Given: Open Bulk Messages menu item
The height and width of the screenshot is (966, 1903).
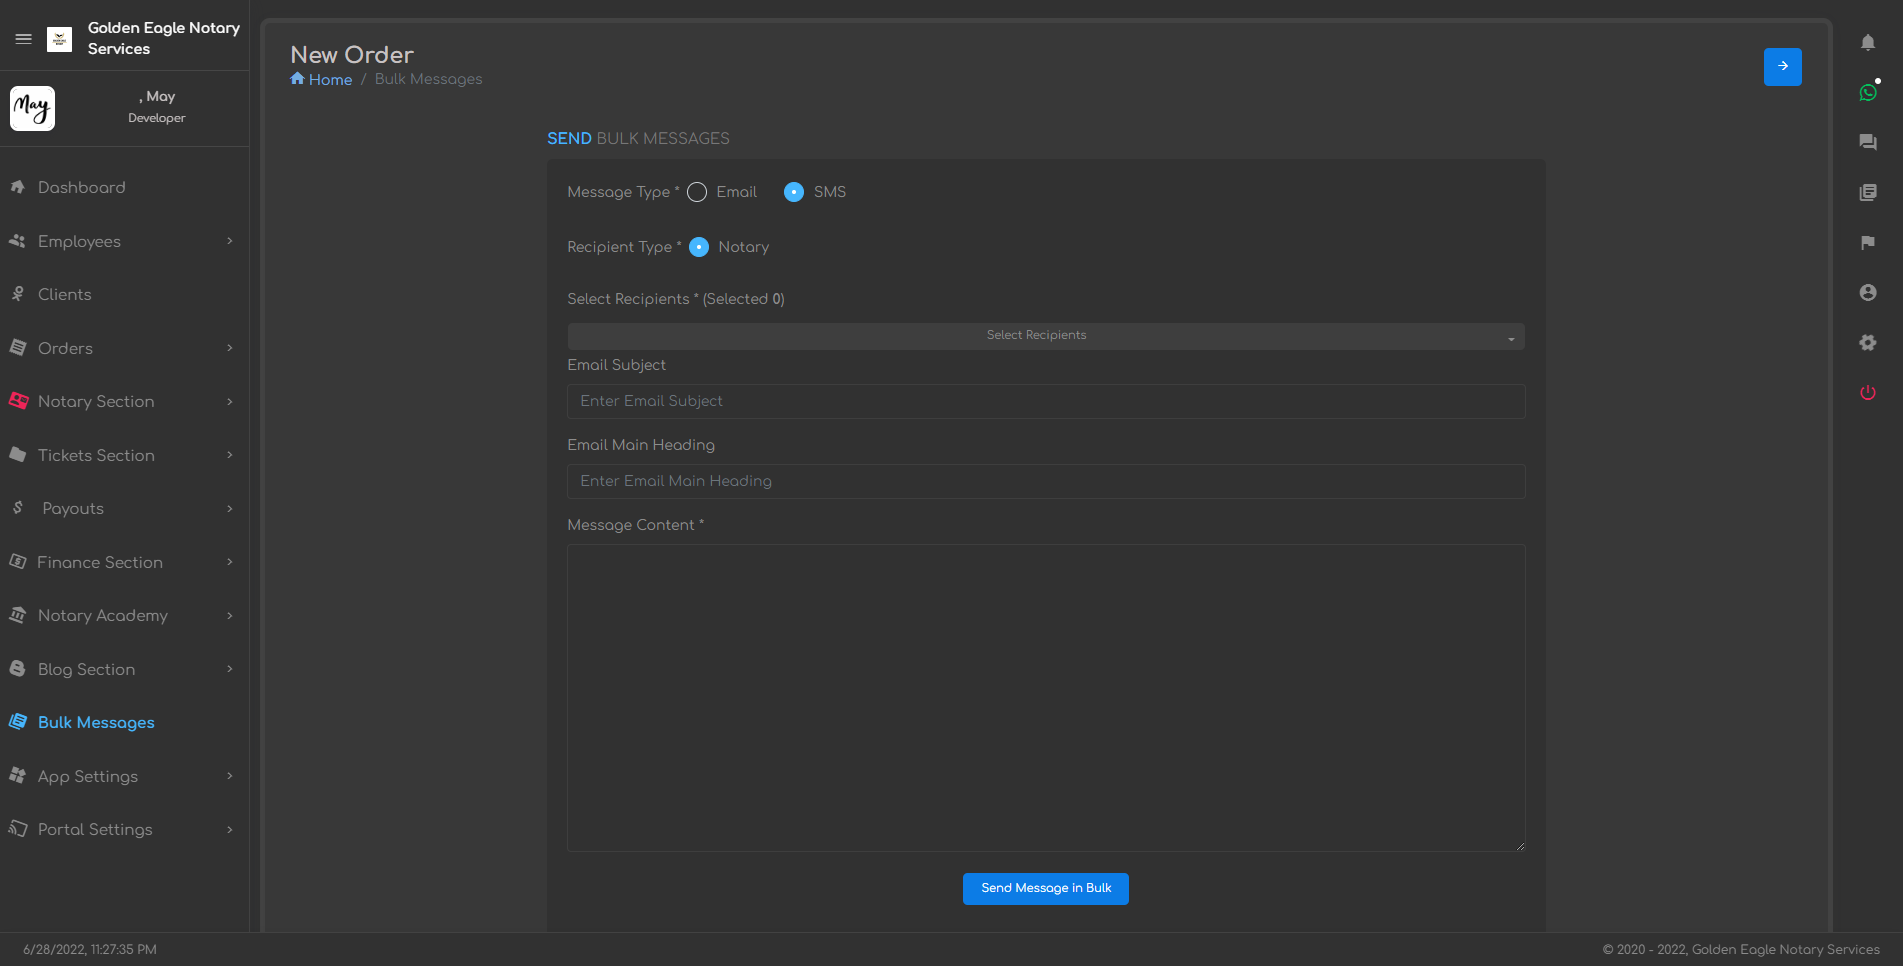Looking at the screenshot, I should coord(96,722).
